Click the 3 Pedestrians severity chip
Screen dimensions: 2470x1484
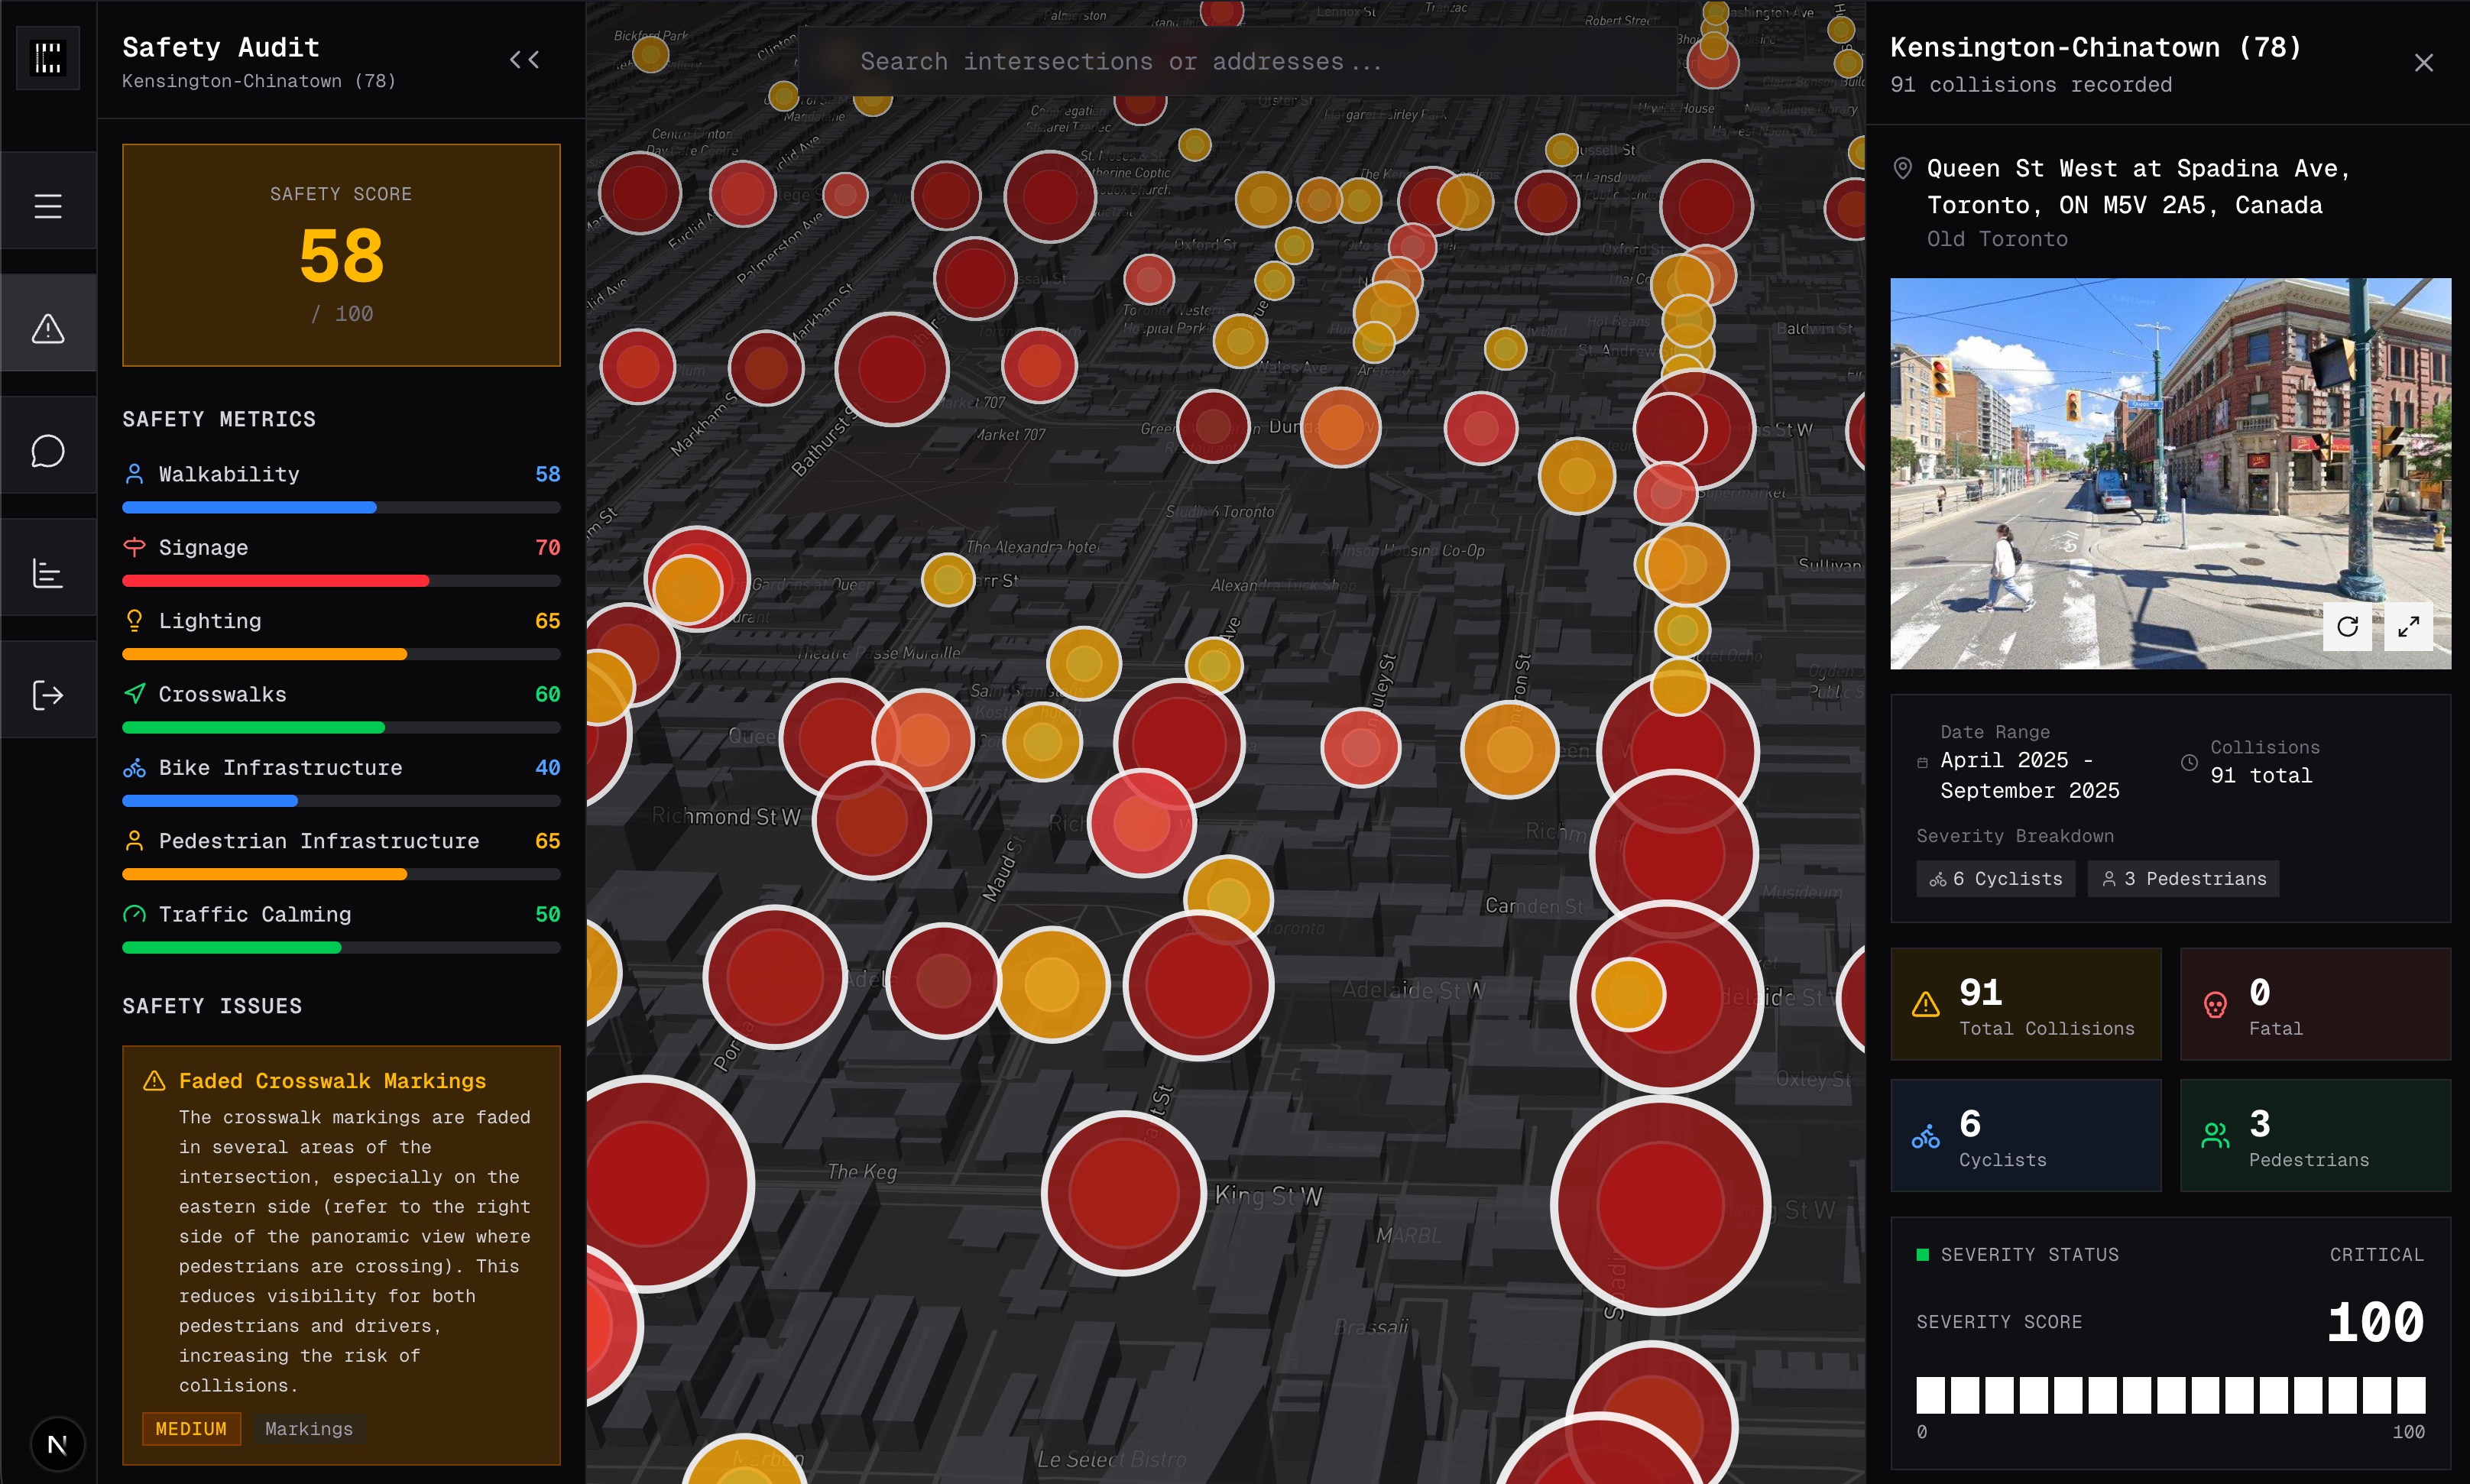2183,879
